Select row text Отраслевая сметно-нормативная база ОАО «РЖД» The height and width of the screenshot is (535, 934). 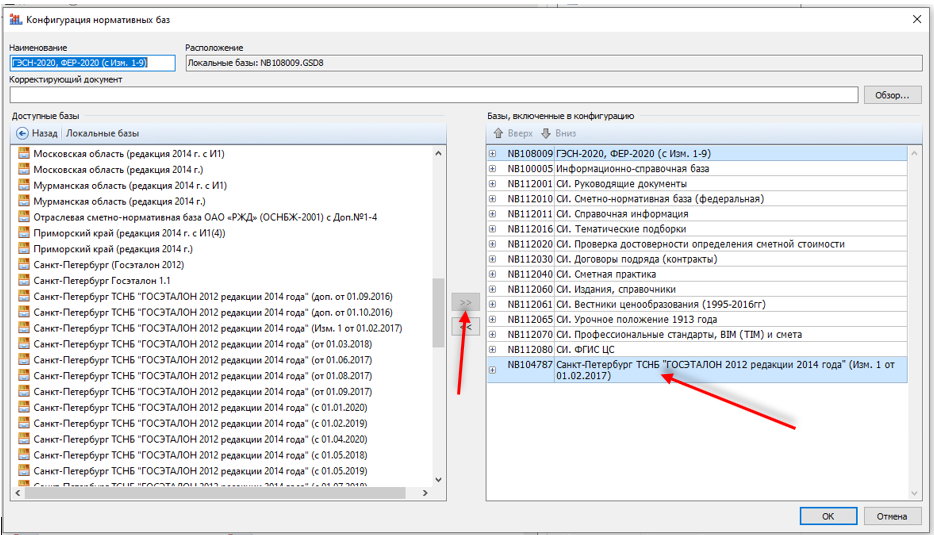coord(206,217)
